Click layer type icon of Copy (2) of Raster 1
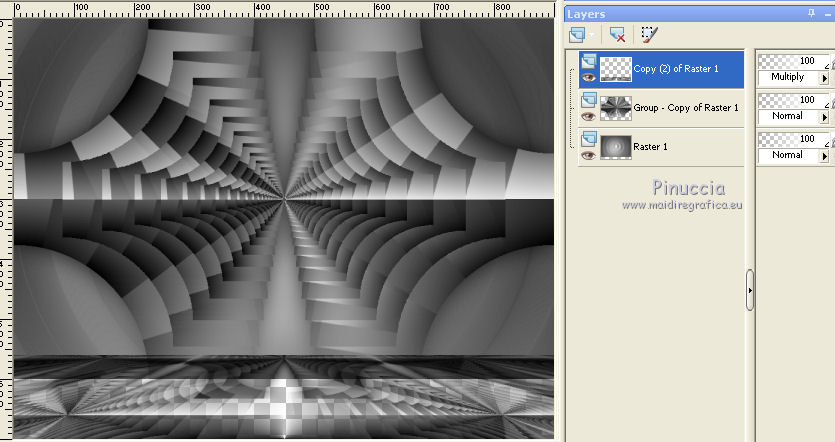This screenshot has width=835, height=442. (588, 61)
